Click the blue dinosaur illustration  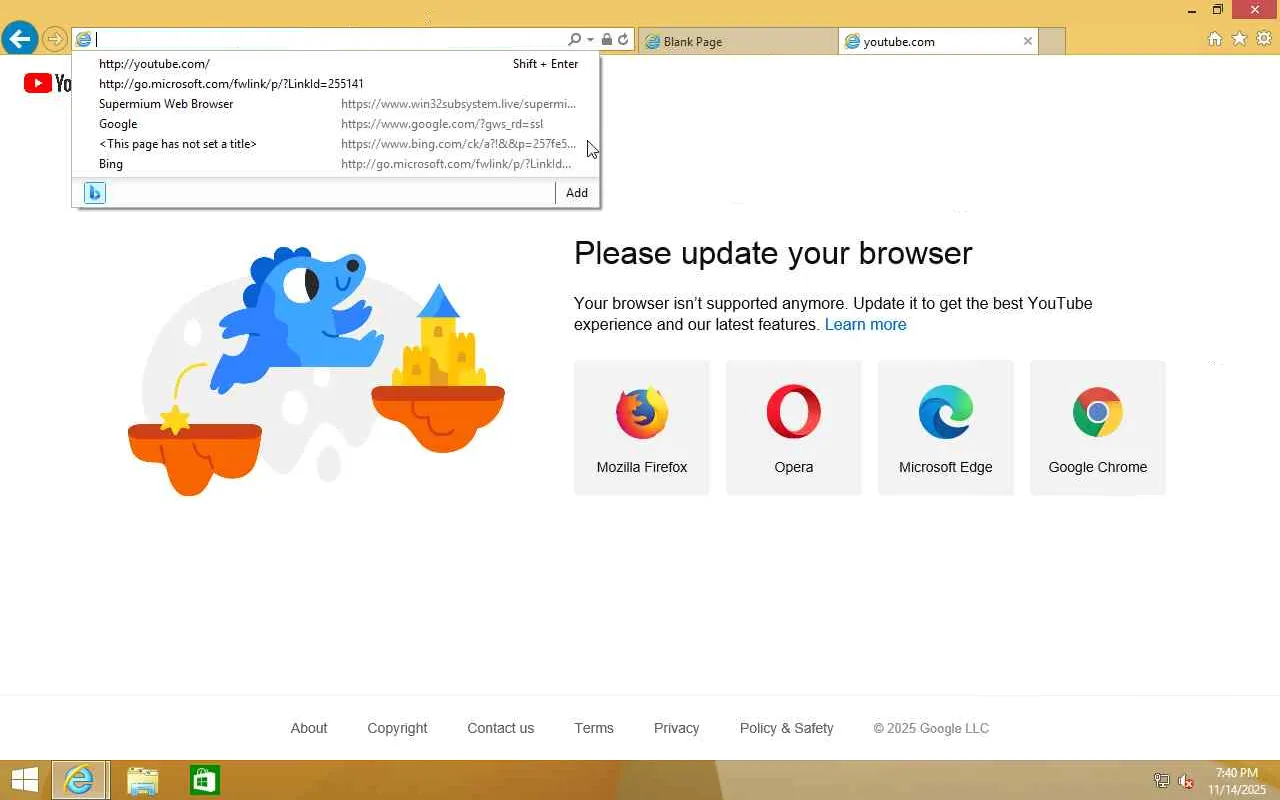coord(297,320)
